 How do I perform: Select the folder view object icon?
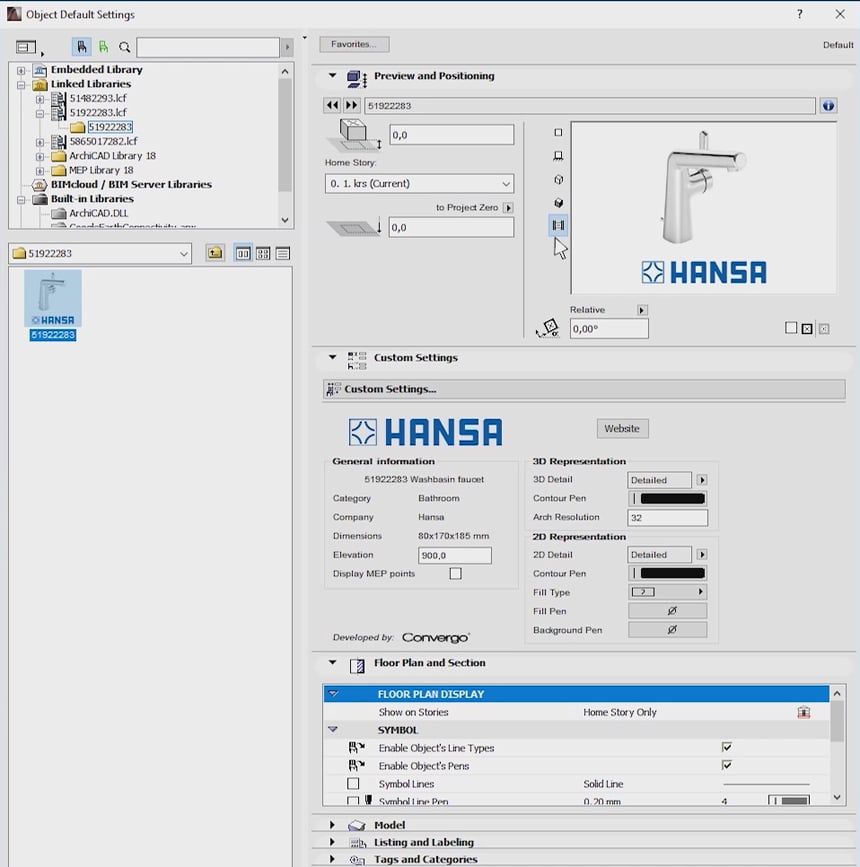81,48
